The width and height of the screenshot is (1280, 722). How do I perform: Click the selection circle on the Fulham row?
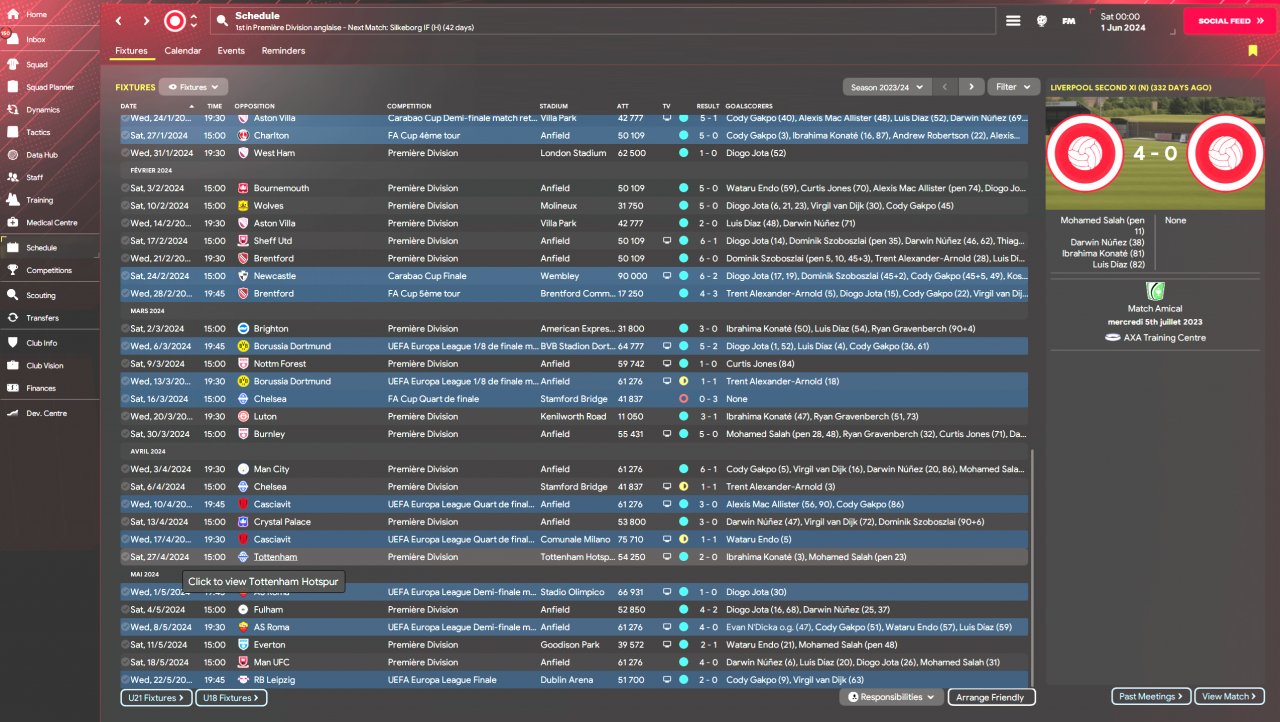[x=125, y=610]
